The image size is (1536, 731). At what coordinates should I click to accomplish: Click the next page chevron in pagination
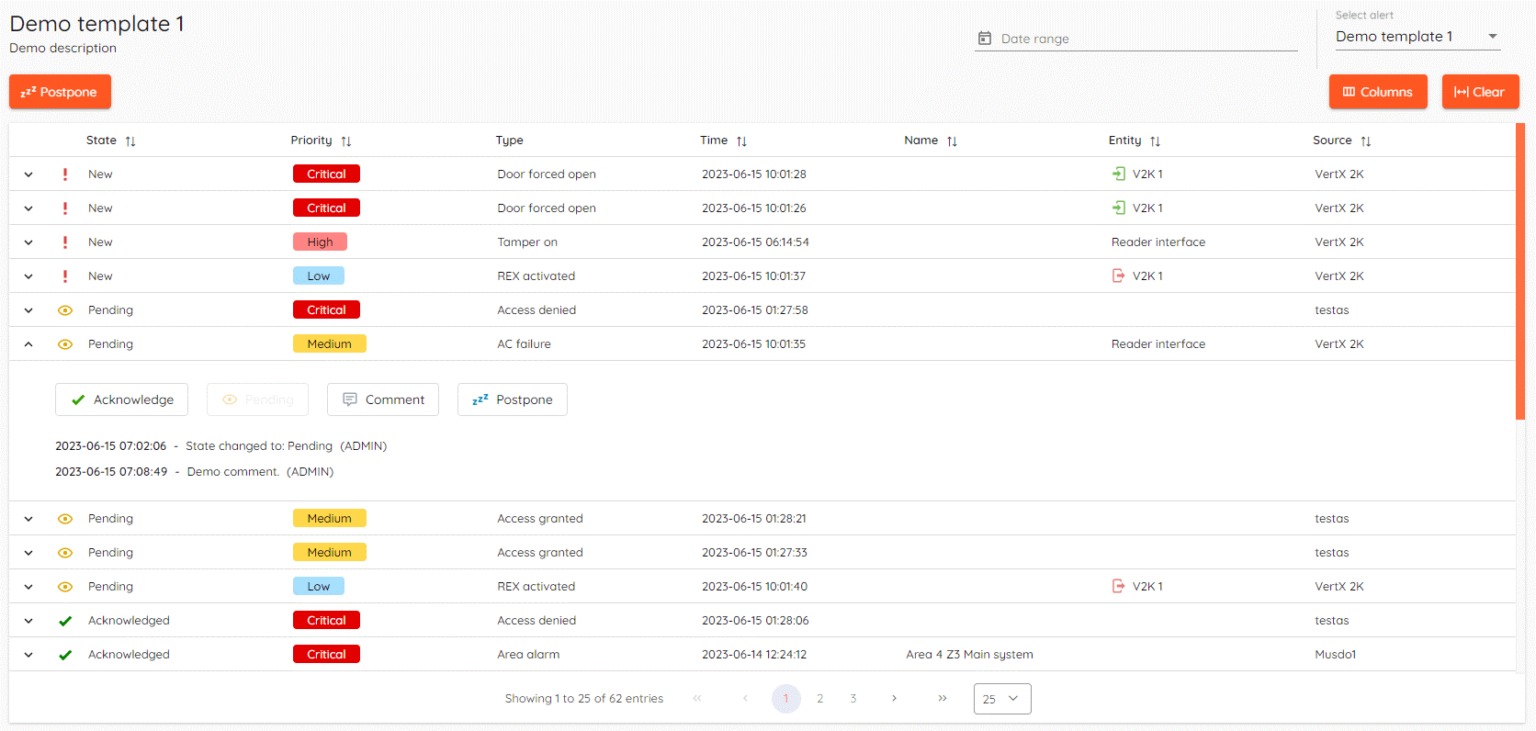point(893,698)
